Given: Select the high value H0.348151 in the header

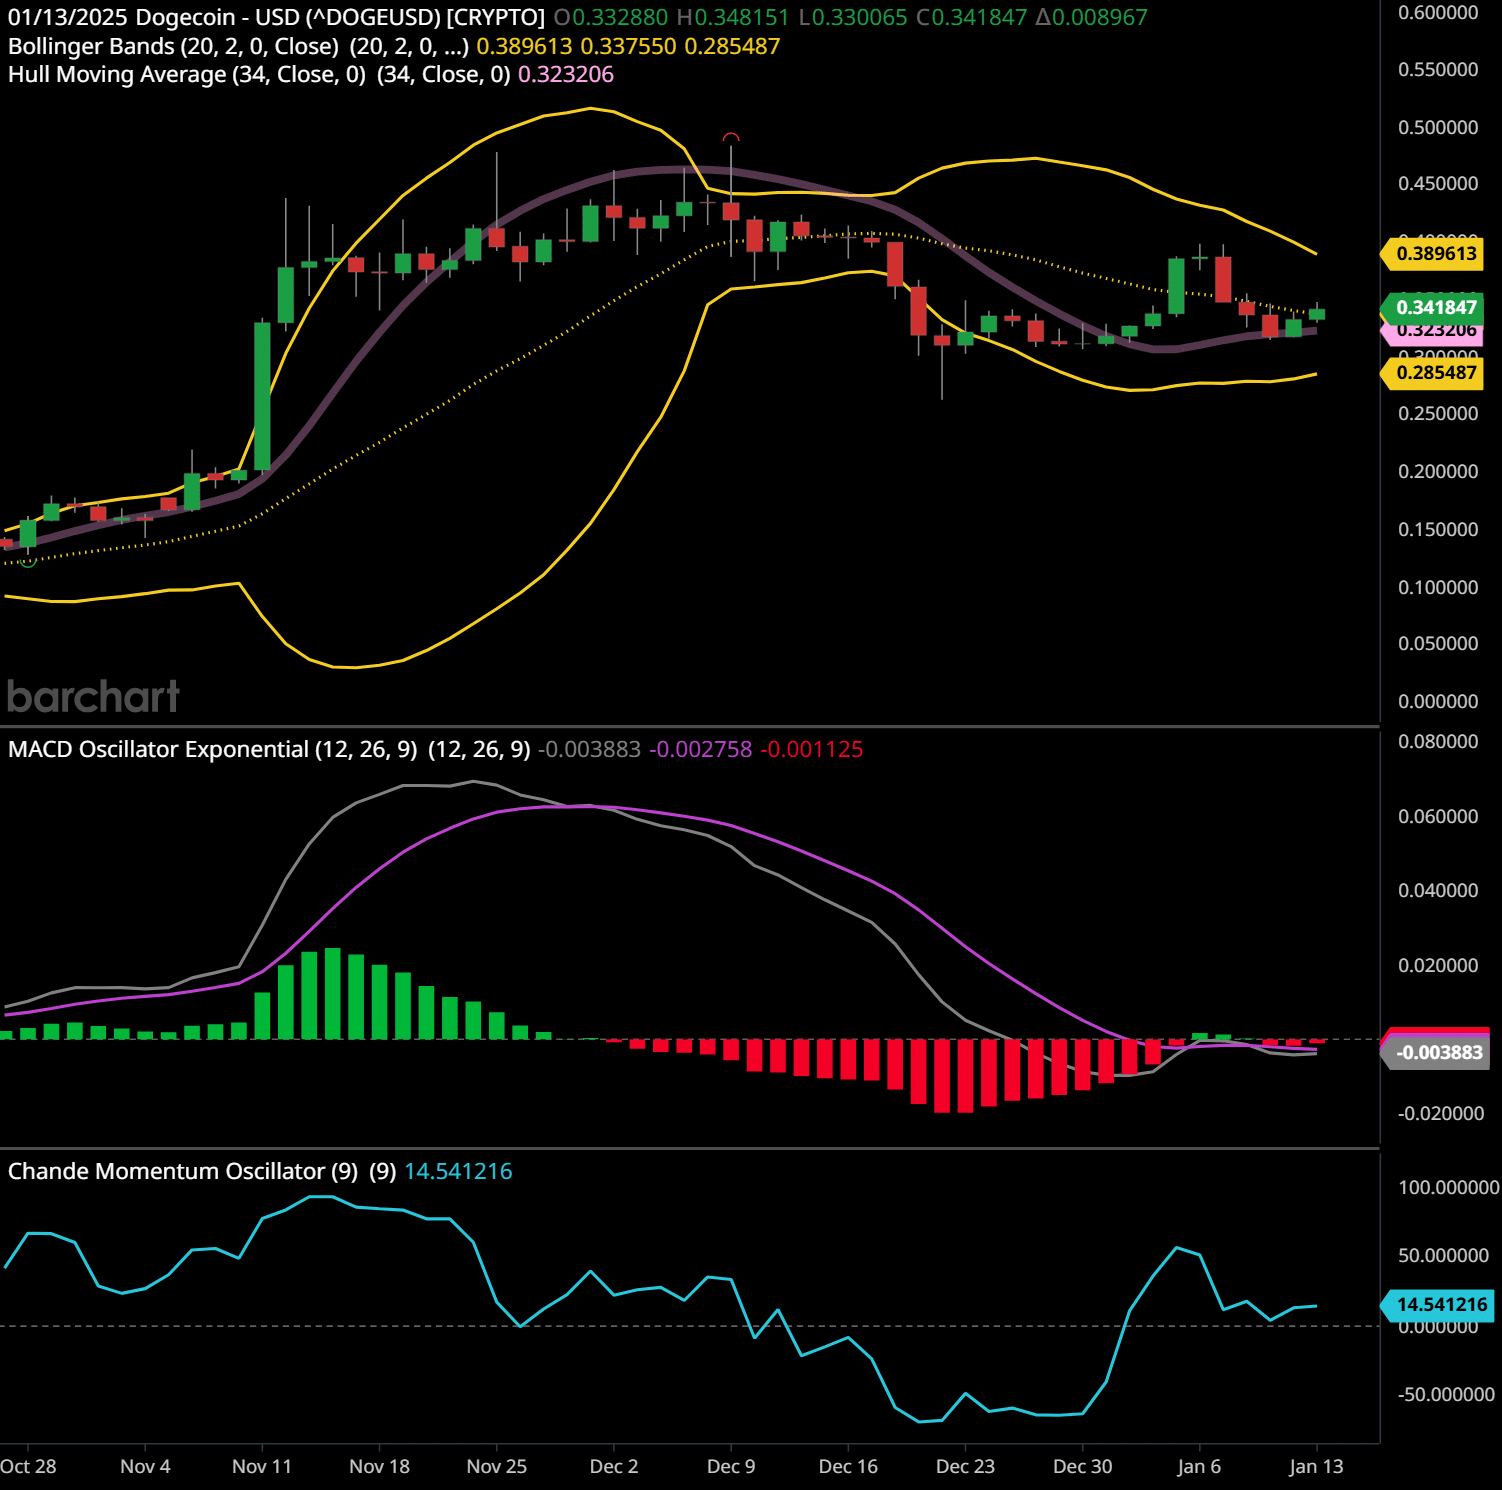Looking at the screenshot, I should (x=733, y=17).
